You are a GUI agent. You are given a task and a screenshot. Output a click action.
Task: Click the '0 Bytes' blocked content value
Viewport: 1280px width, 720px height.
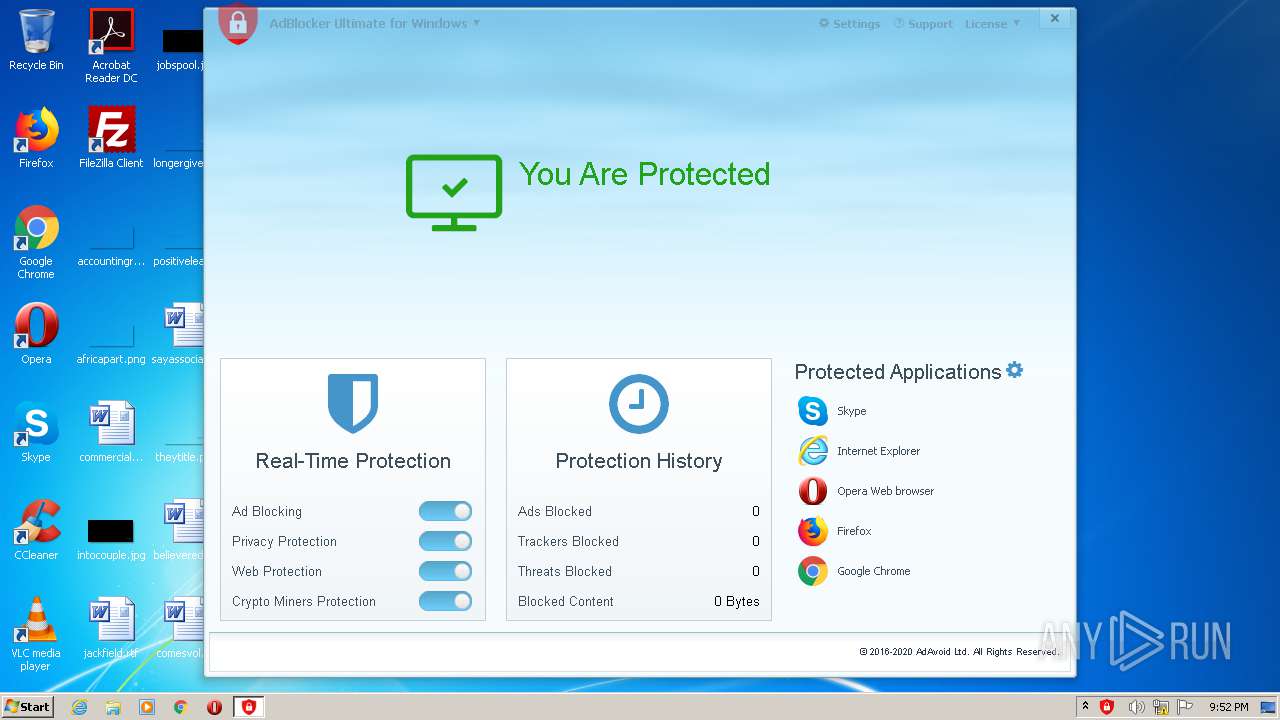pos(737,601)
